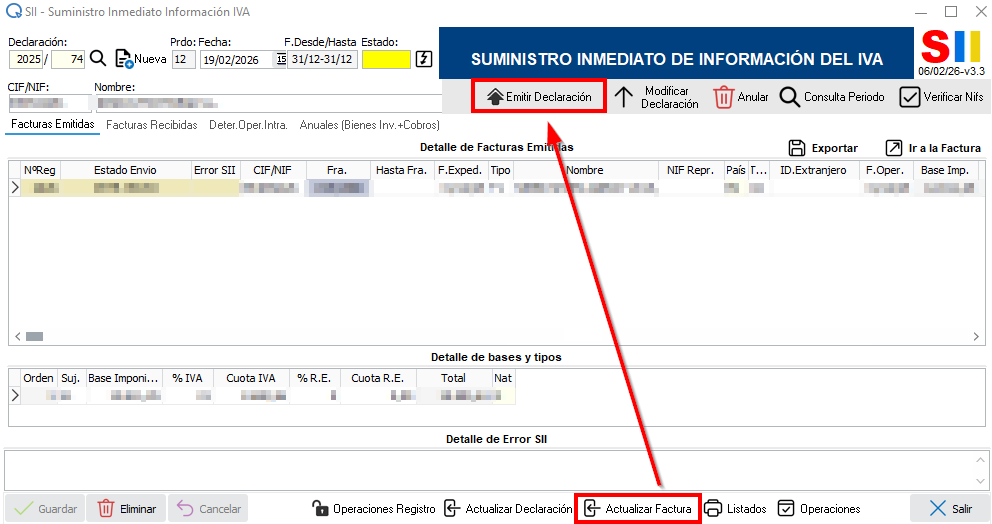Click the lightning icon beside Estado
The image size is (992, 524).
pos(424,59)
